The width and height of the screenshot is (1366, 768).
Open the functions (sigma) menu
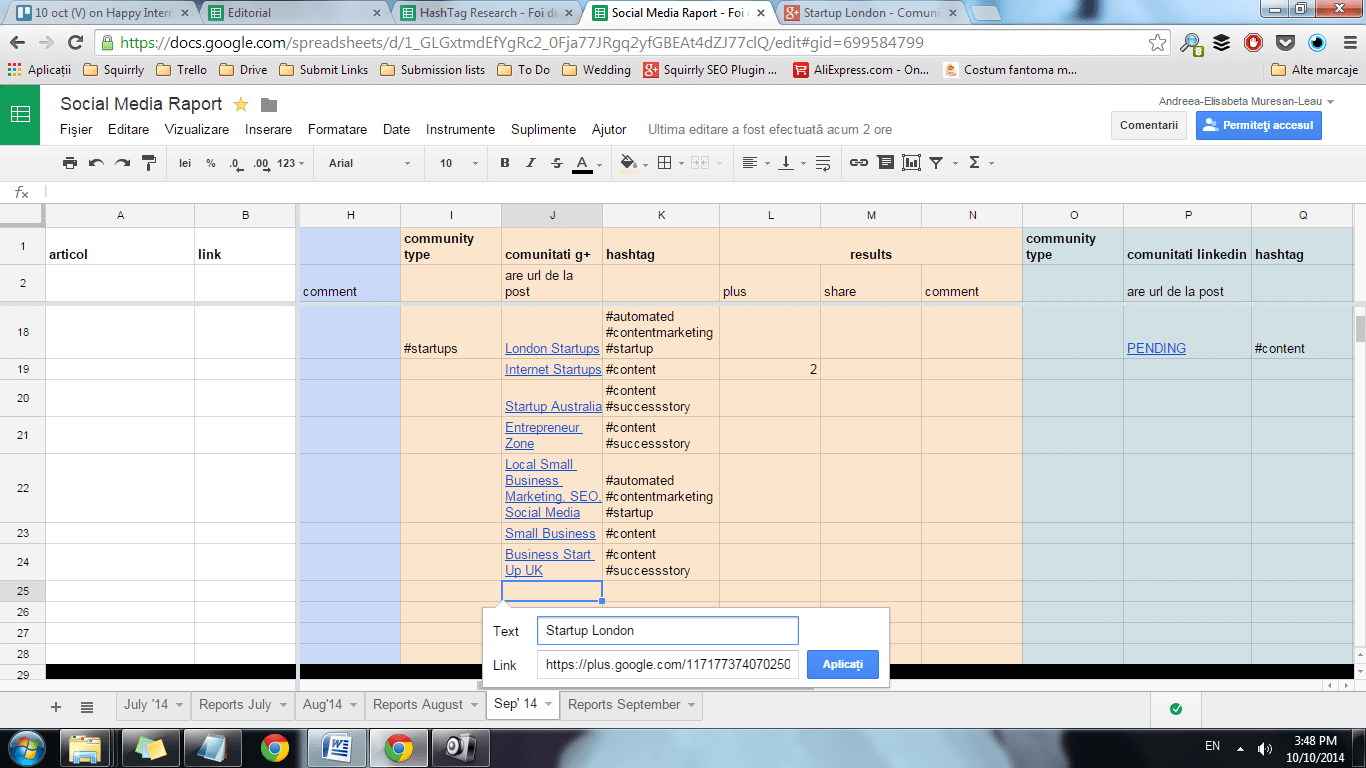click(x=979, y=163)
